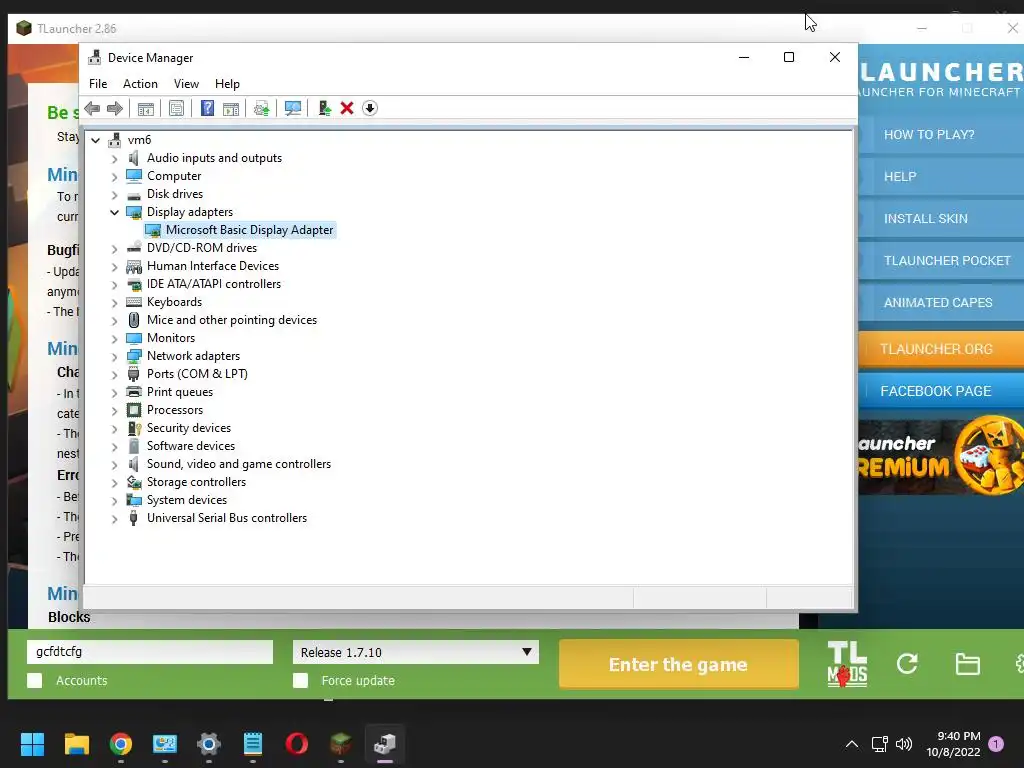The height and width of the screenshot is (768, 1024).
Task: Open the Action menu in Device Manager
Action: click(140, 84)
